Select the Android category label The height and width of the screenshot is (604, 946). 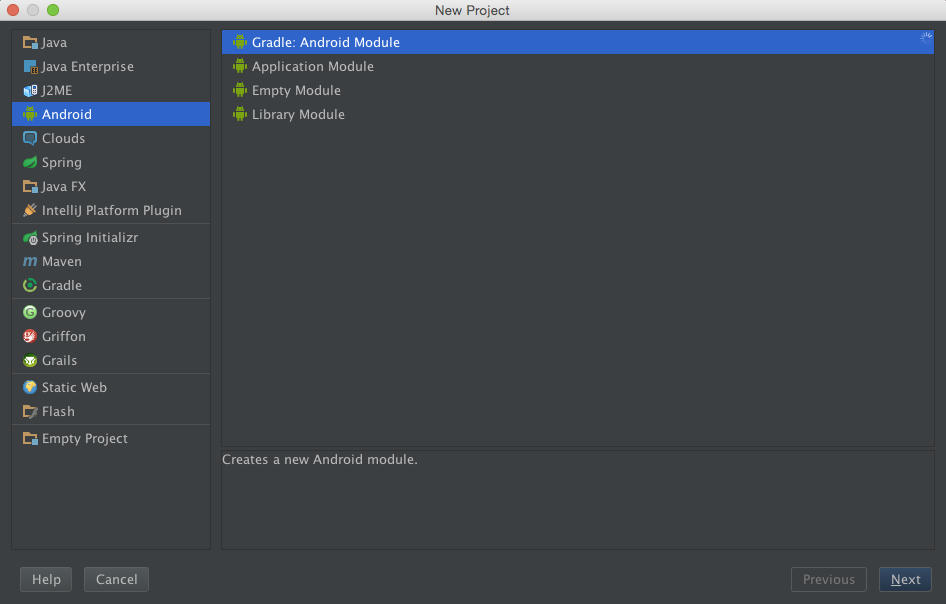[67, 114]
